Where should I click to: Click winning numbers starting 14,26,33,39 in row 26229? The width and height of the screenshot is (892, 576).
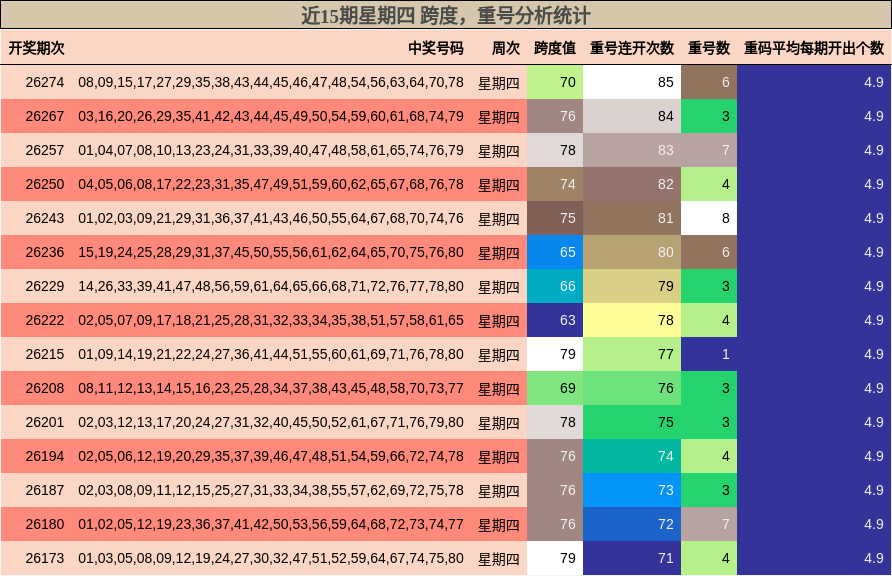tap(271, 286)
